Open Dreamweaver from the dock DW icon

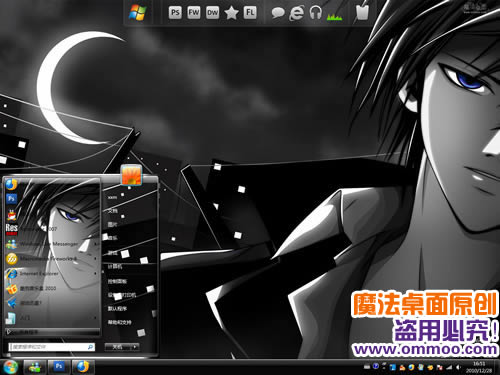(x=212, y=13)
